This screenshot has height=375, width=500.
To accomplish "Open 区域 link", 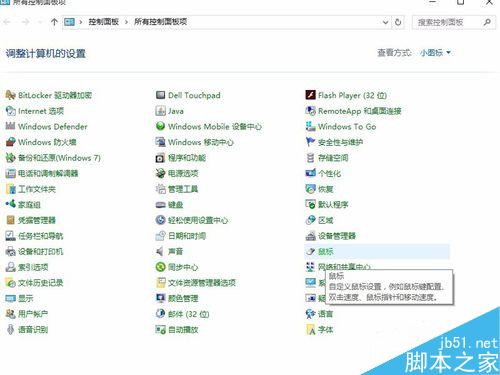I will (x=325, y=220).
